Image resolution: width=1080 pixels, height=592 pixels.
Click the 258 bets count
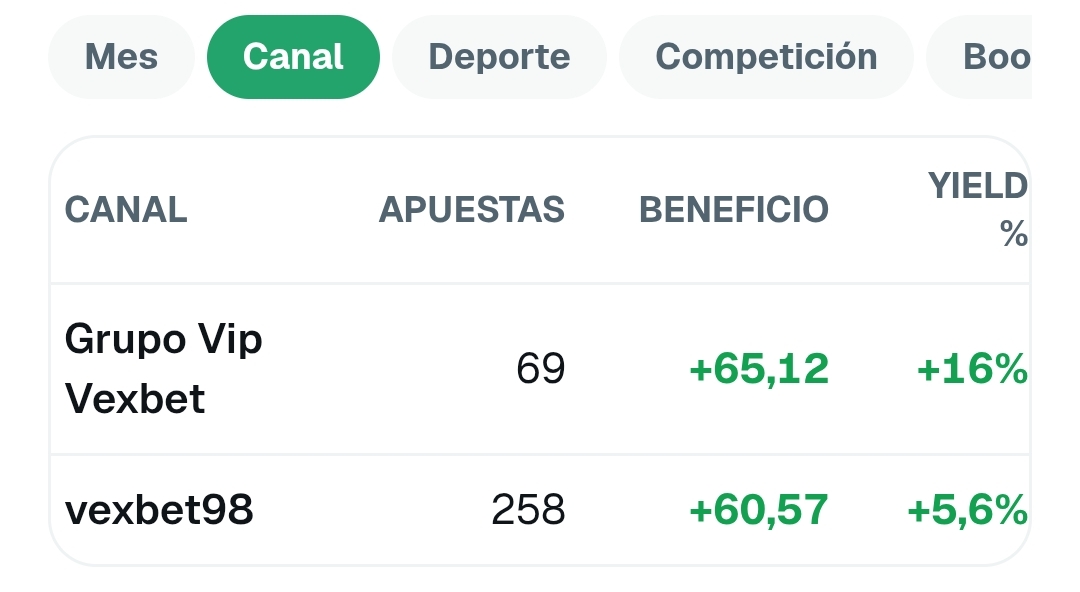pos(528,510)
